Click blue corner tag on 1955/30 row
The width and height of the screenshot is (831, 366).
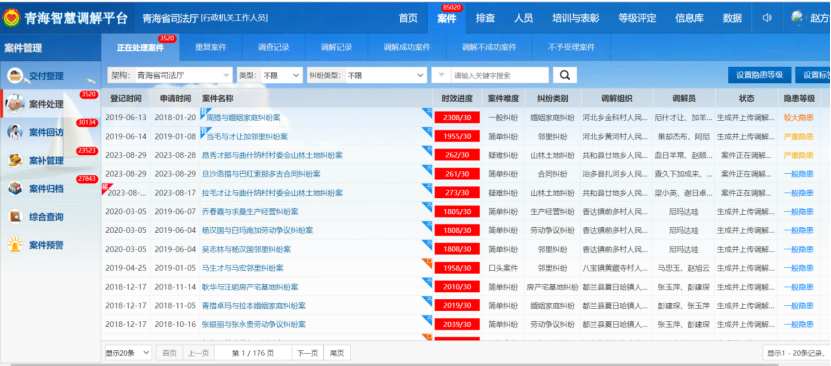pyautogui.click(x=427, y=131)
